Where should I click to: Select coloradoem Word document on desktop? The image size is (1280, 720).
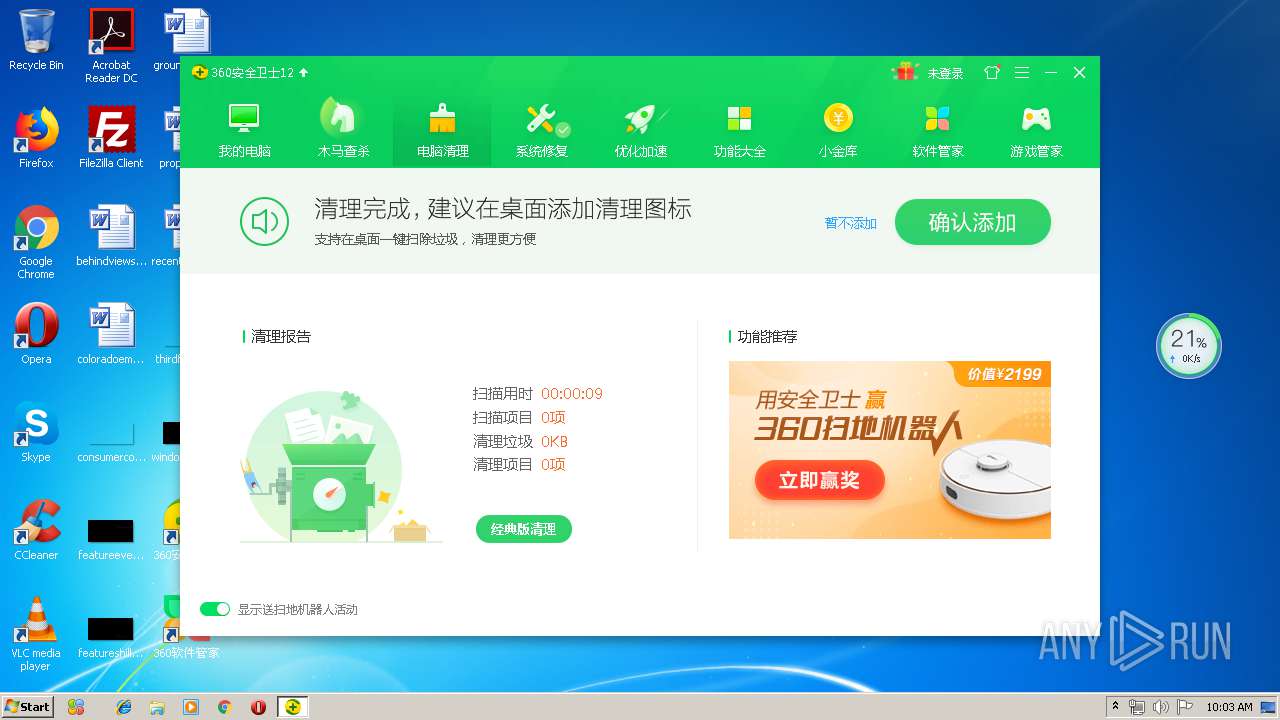click(x=111, y=334)
